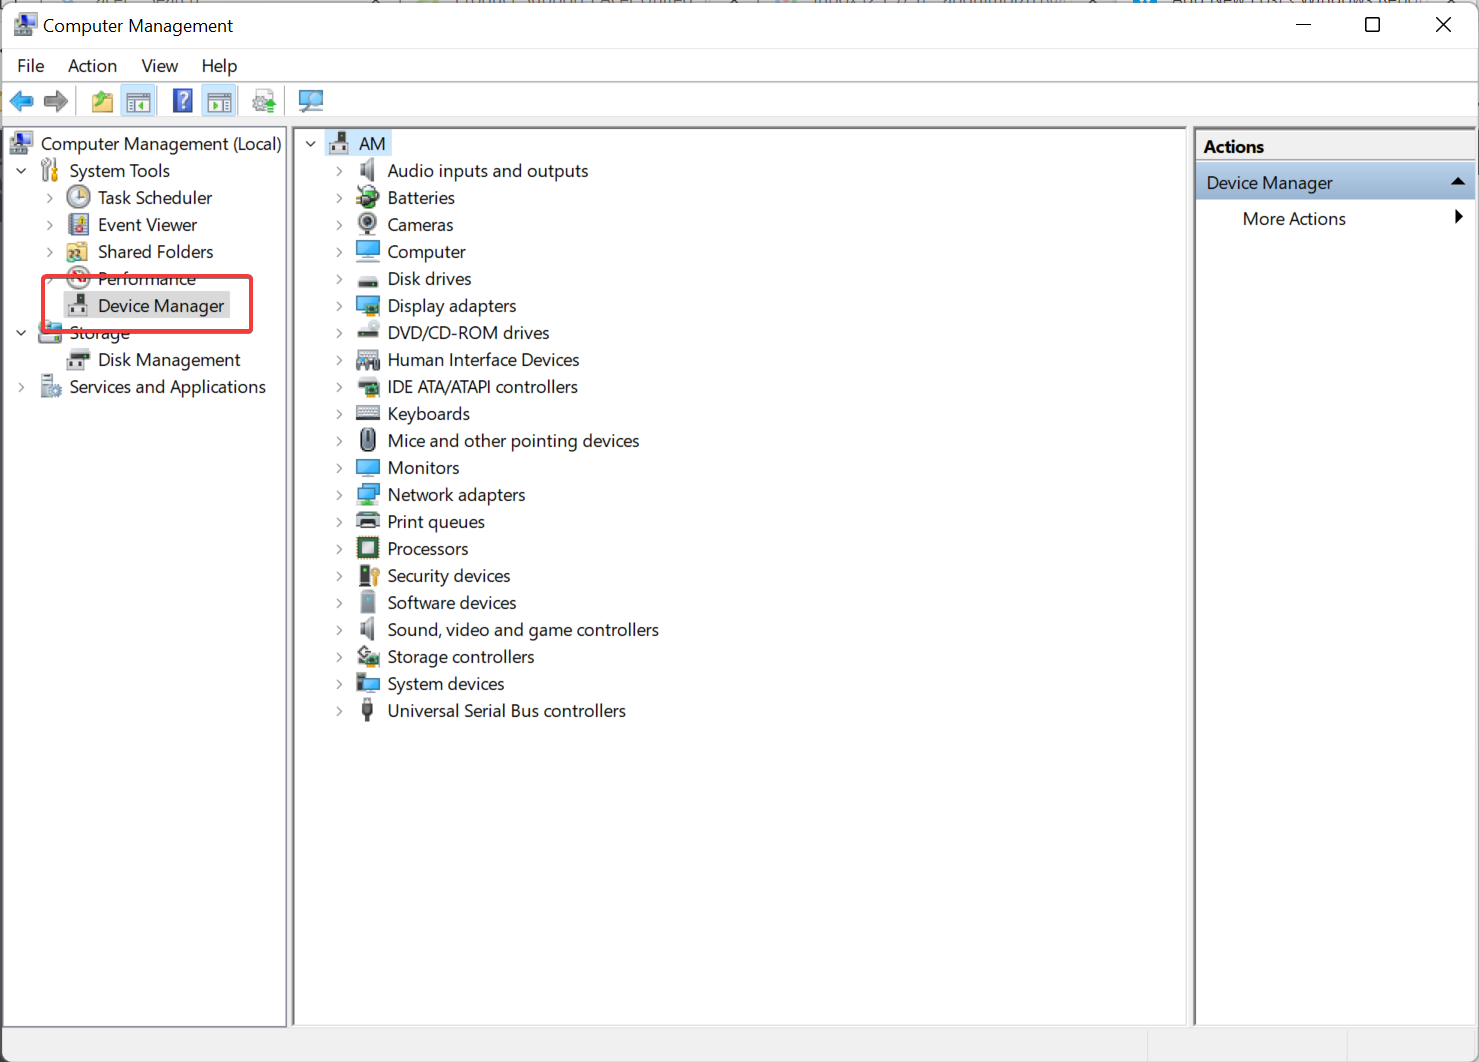Image resolution: width=1479 pixels, height=1062 pixels.
Task: Expand IDE ATA/ATAPI controllers node
Action: (x=339, y=387)
